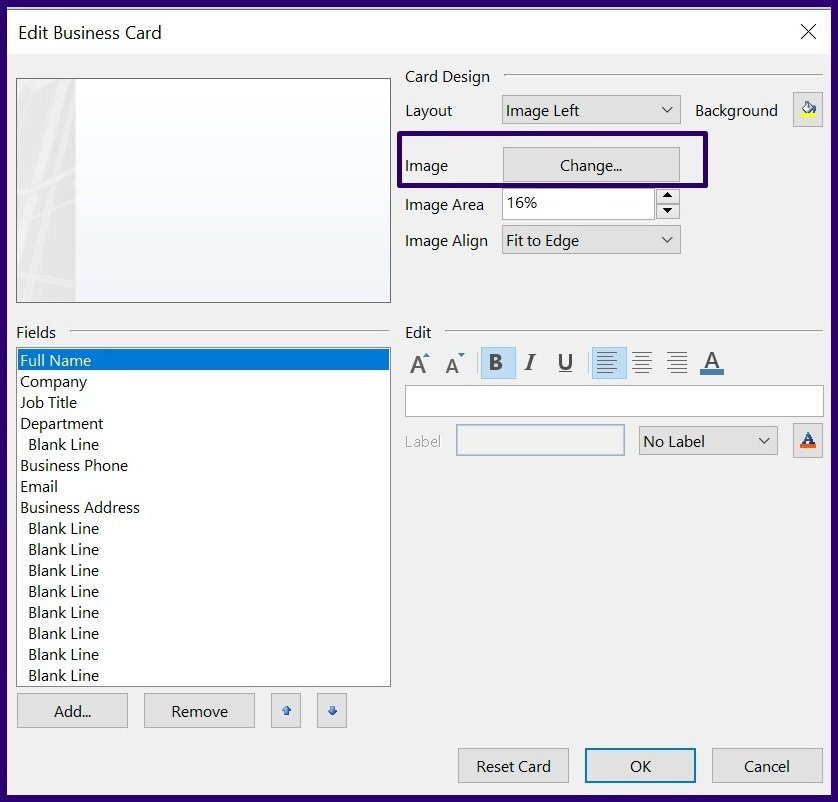Click the Image Area percentage field
Image resolution: width=838 pixels, height=802 pixels.
tap(578, 204)
